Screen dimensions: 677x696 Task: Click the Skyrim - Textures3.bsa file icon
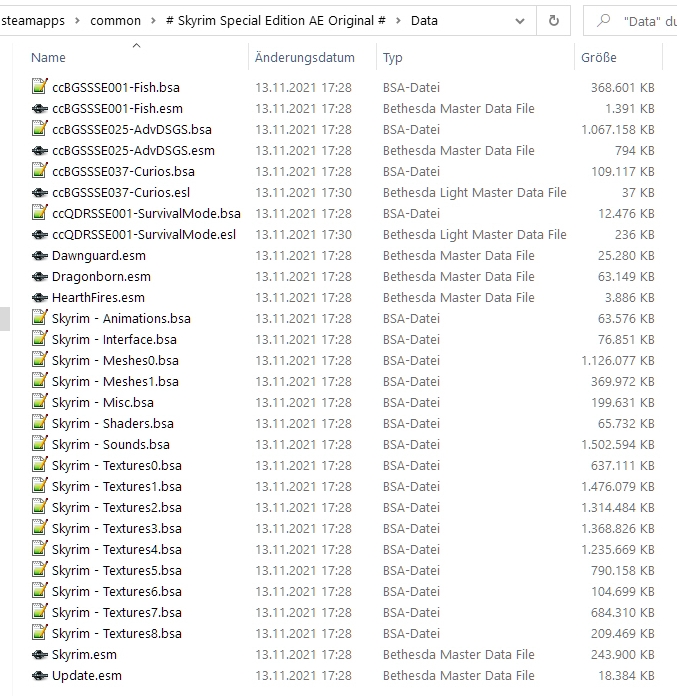pos(40,528)
